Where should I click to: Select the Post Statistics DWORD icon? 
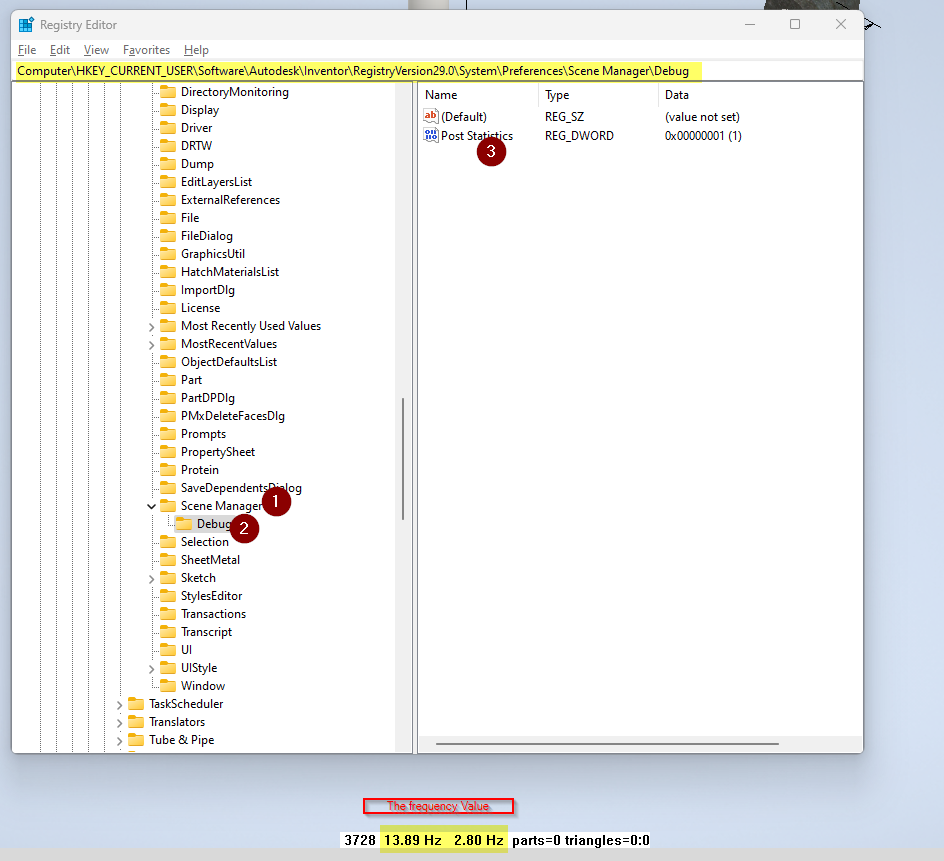coord(430,135)
